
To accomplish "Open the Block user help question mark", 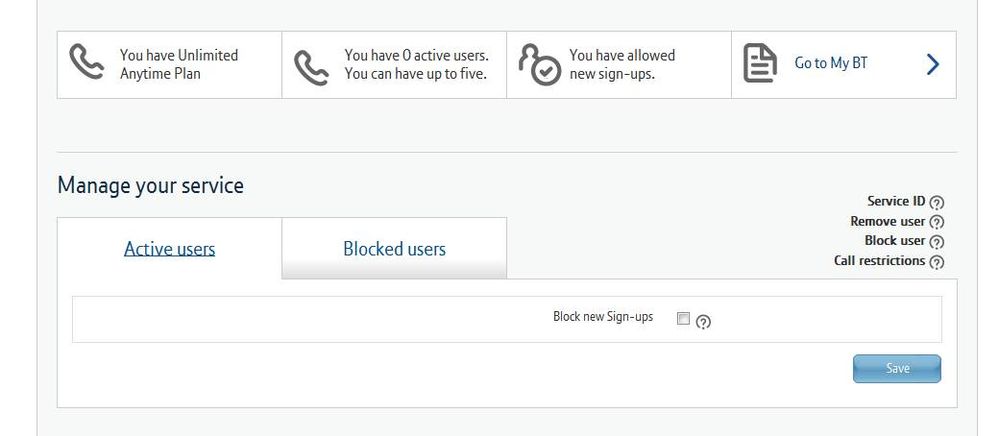I will click(936, 242).
